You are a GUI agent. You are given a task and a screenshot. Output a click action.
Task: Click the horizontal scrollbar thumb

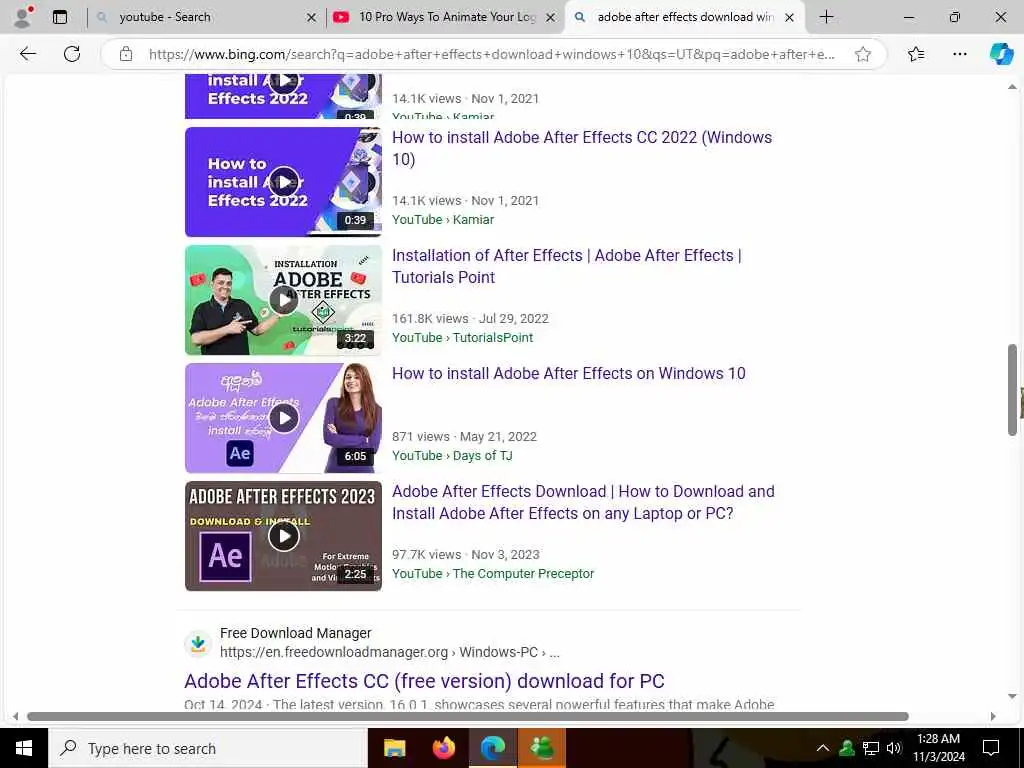[x=468, y=716]
